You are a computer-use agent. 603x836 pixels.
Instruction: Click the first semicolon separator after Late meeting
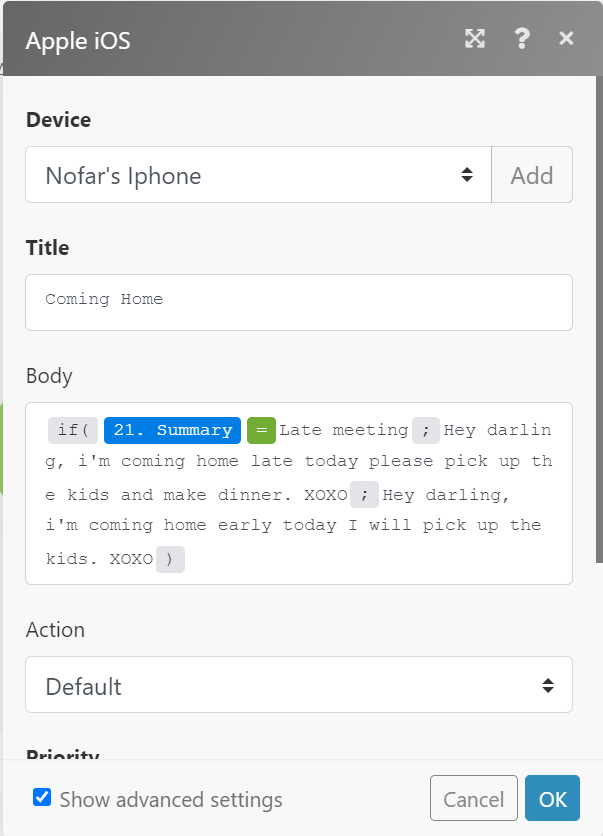click(x=425, y=430)
